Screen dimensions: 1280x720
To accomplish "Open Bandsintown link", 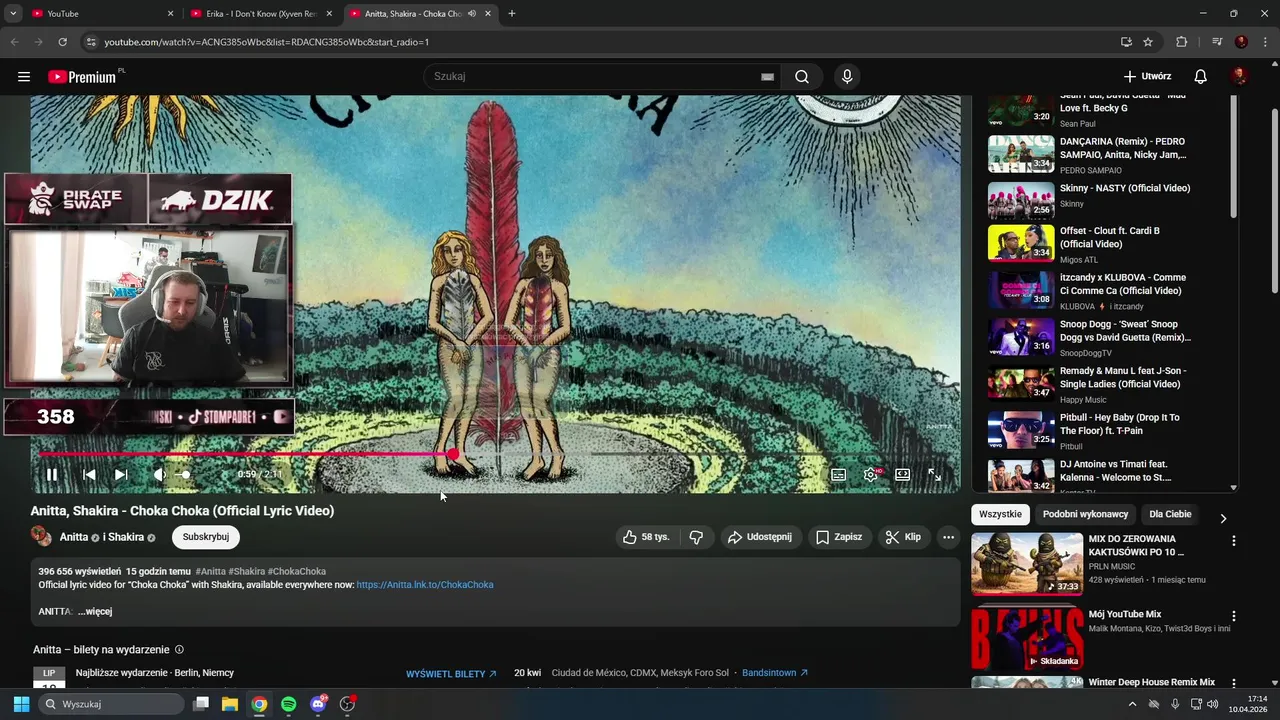I will coord(775,673).
